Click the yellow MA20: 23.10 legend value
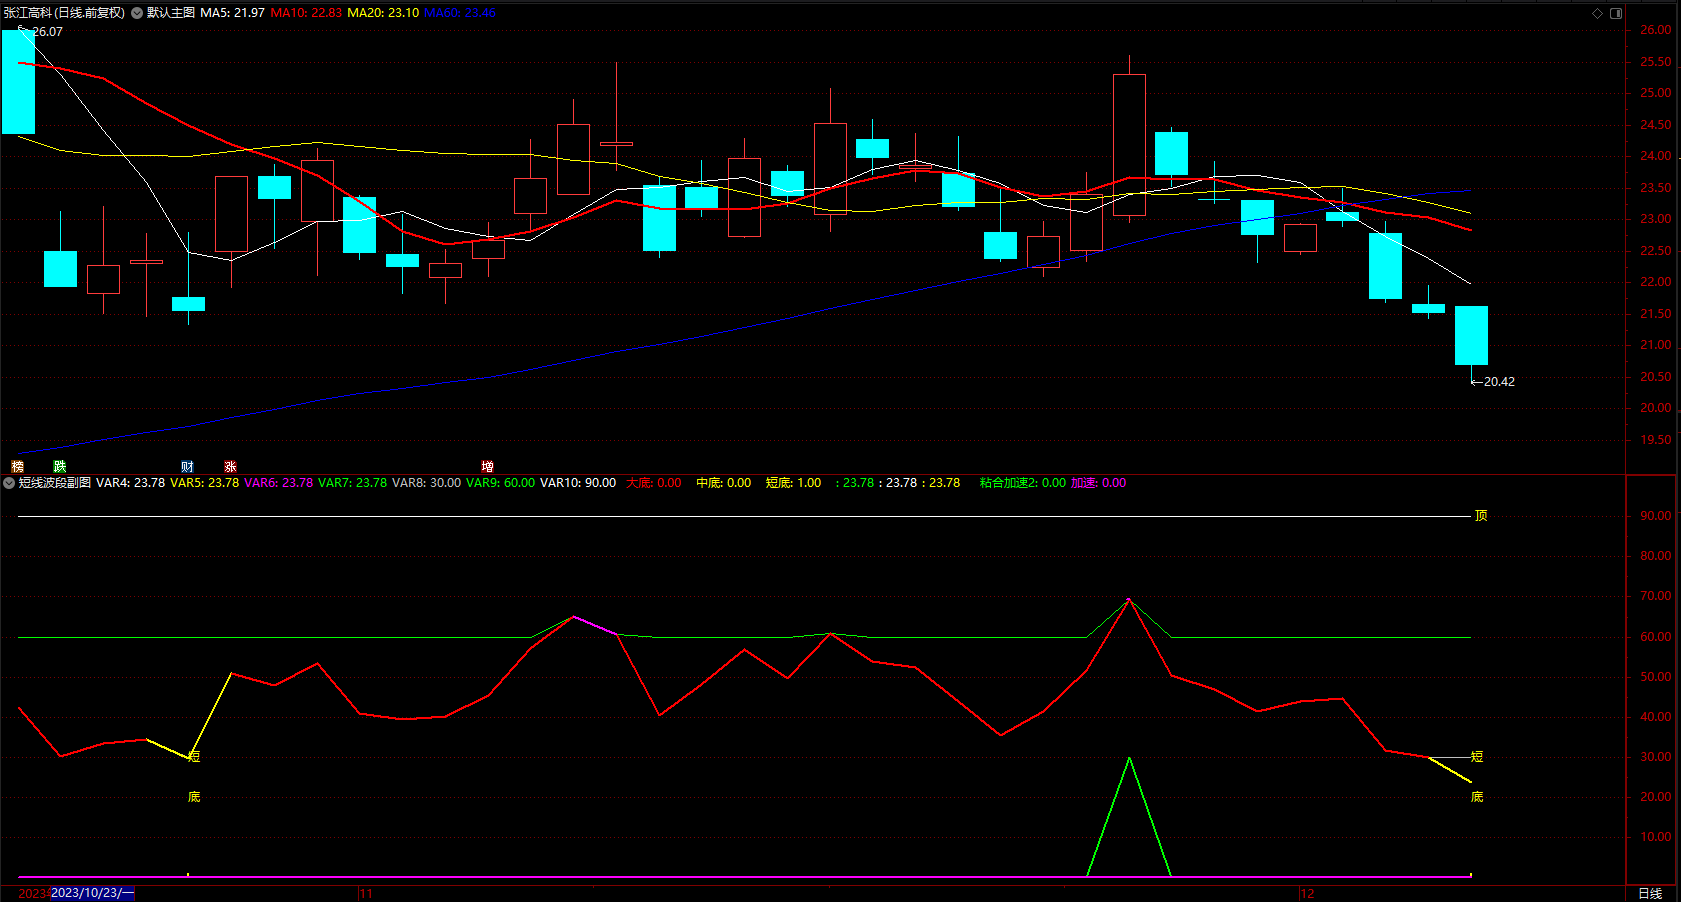 tap(383, 13)
